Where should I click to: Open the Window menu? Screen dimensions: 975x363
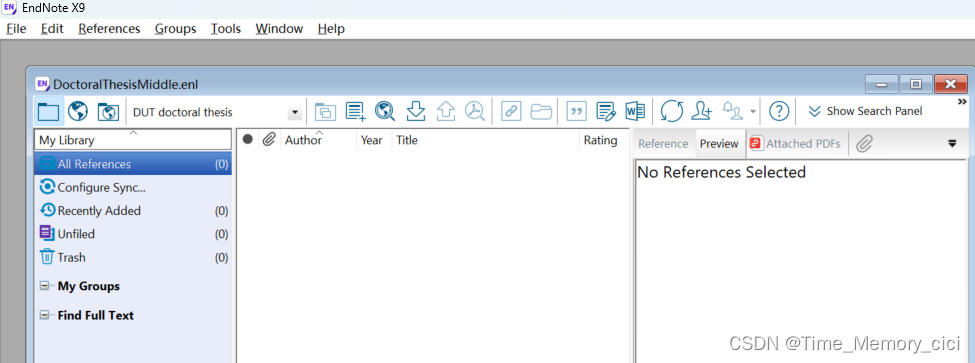279,29
